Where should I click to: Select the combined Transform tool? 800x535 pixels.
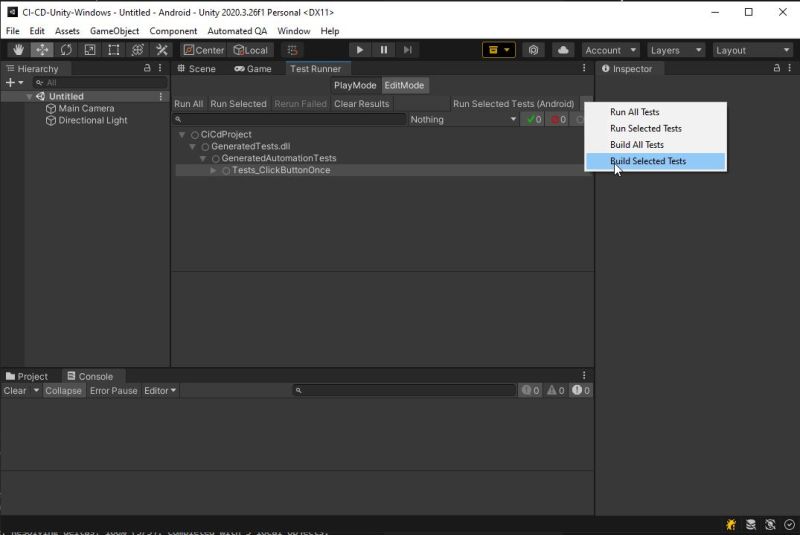point(138,50)
